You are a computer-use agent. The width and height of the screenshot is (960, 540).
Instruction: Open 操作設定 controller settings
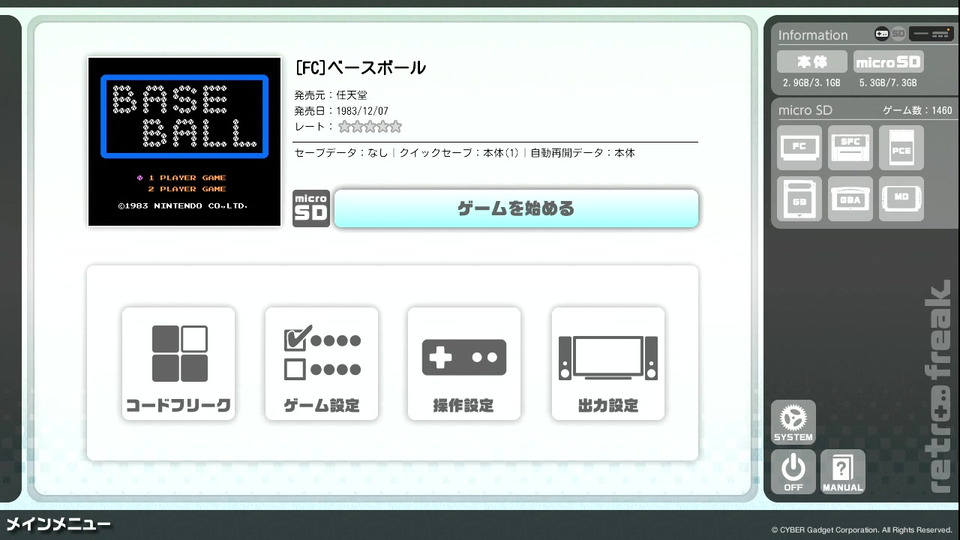click(464, 364)
